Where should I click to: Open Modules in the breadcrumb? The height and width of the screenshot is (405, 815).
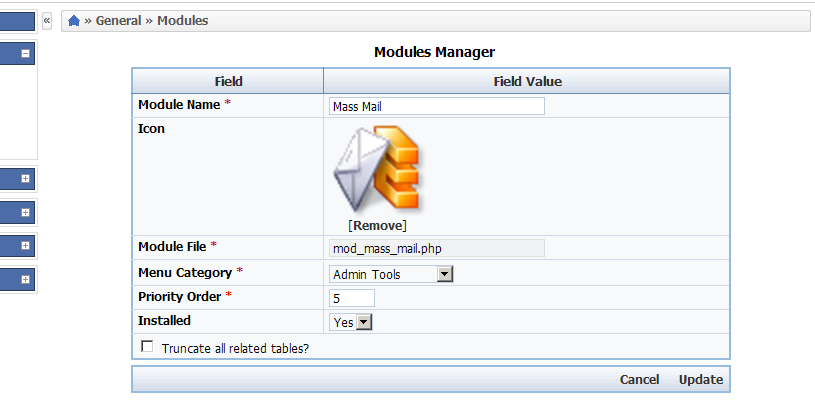pos(183,21)
